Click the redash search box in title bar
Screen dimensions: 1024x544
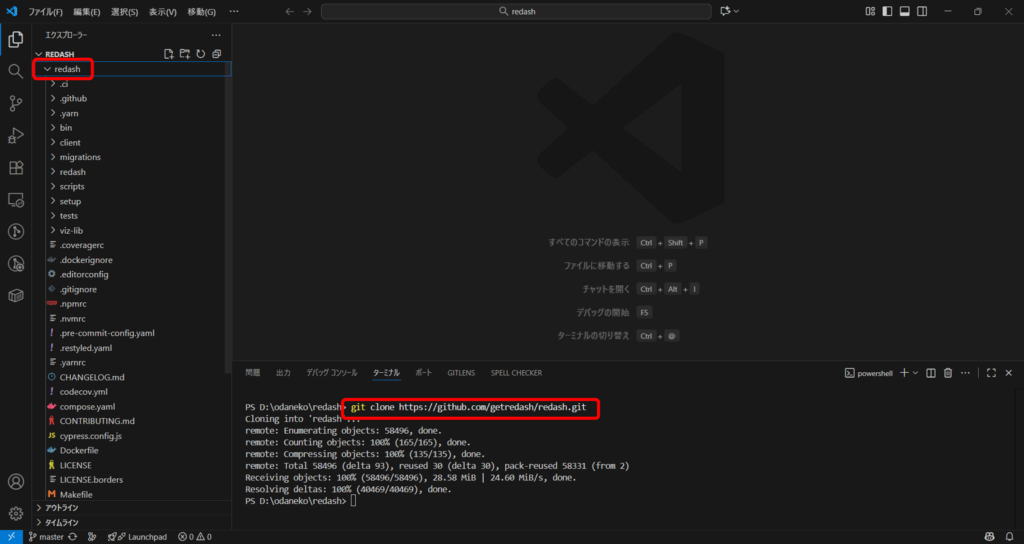point(514,11)
